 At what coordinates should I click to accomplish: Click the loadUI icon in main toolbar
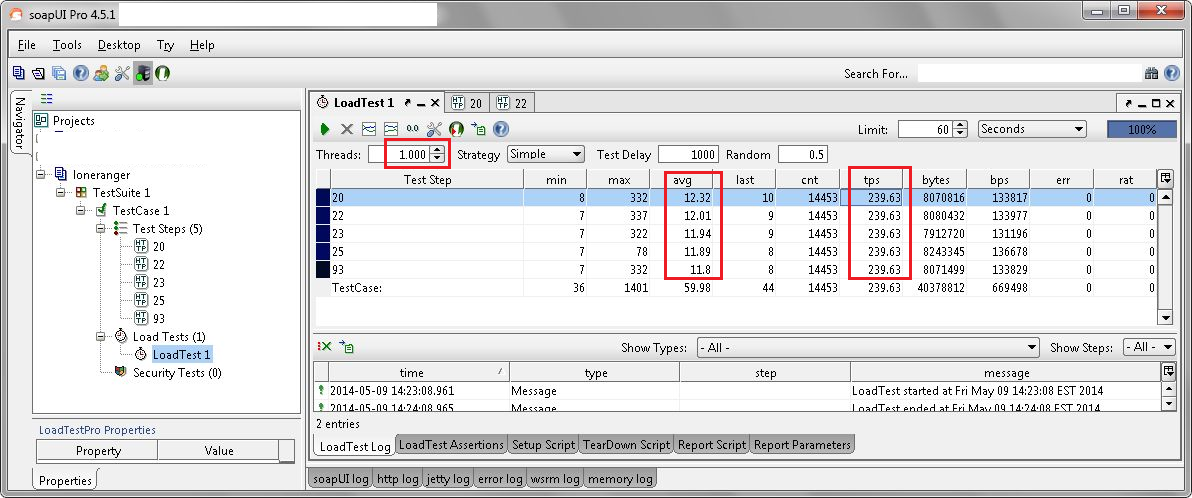tap(162, 74)
